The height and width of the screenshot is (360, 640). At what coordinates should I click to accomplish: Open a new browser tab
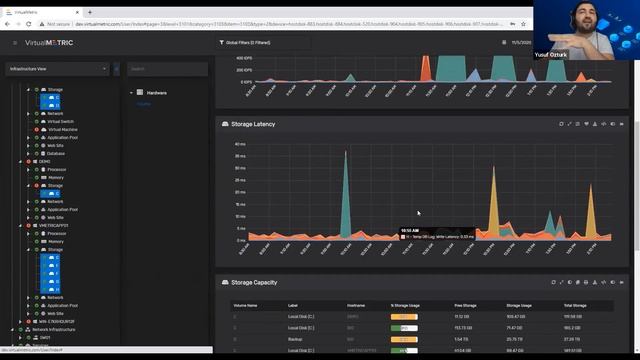[90, 12]
